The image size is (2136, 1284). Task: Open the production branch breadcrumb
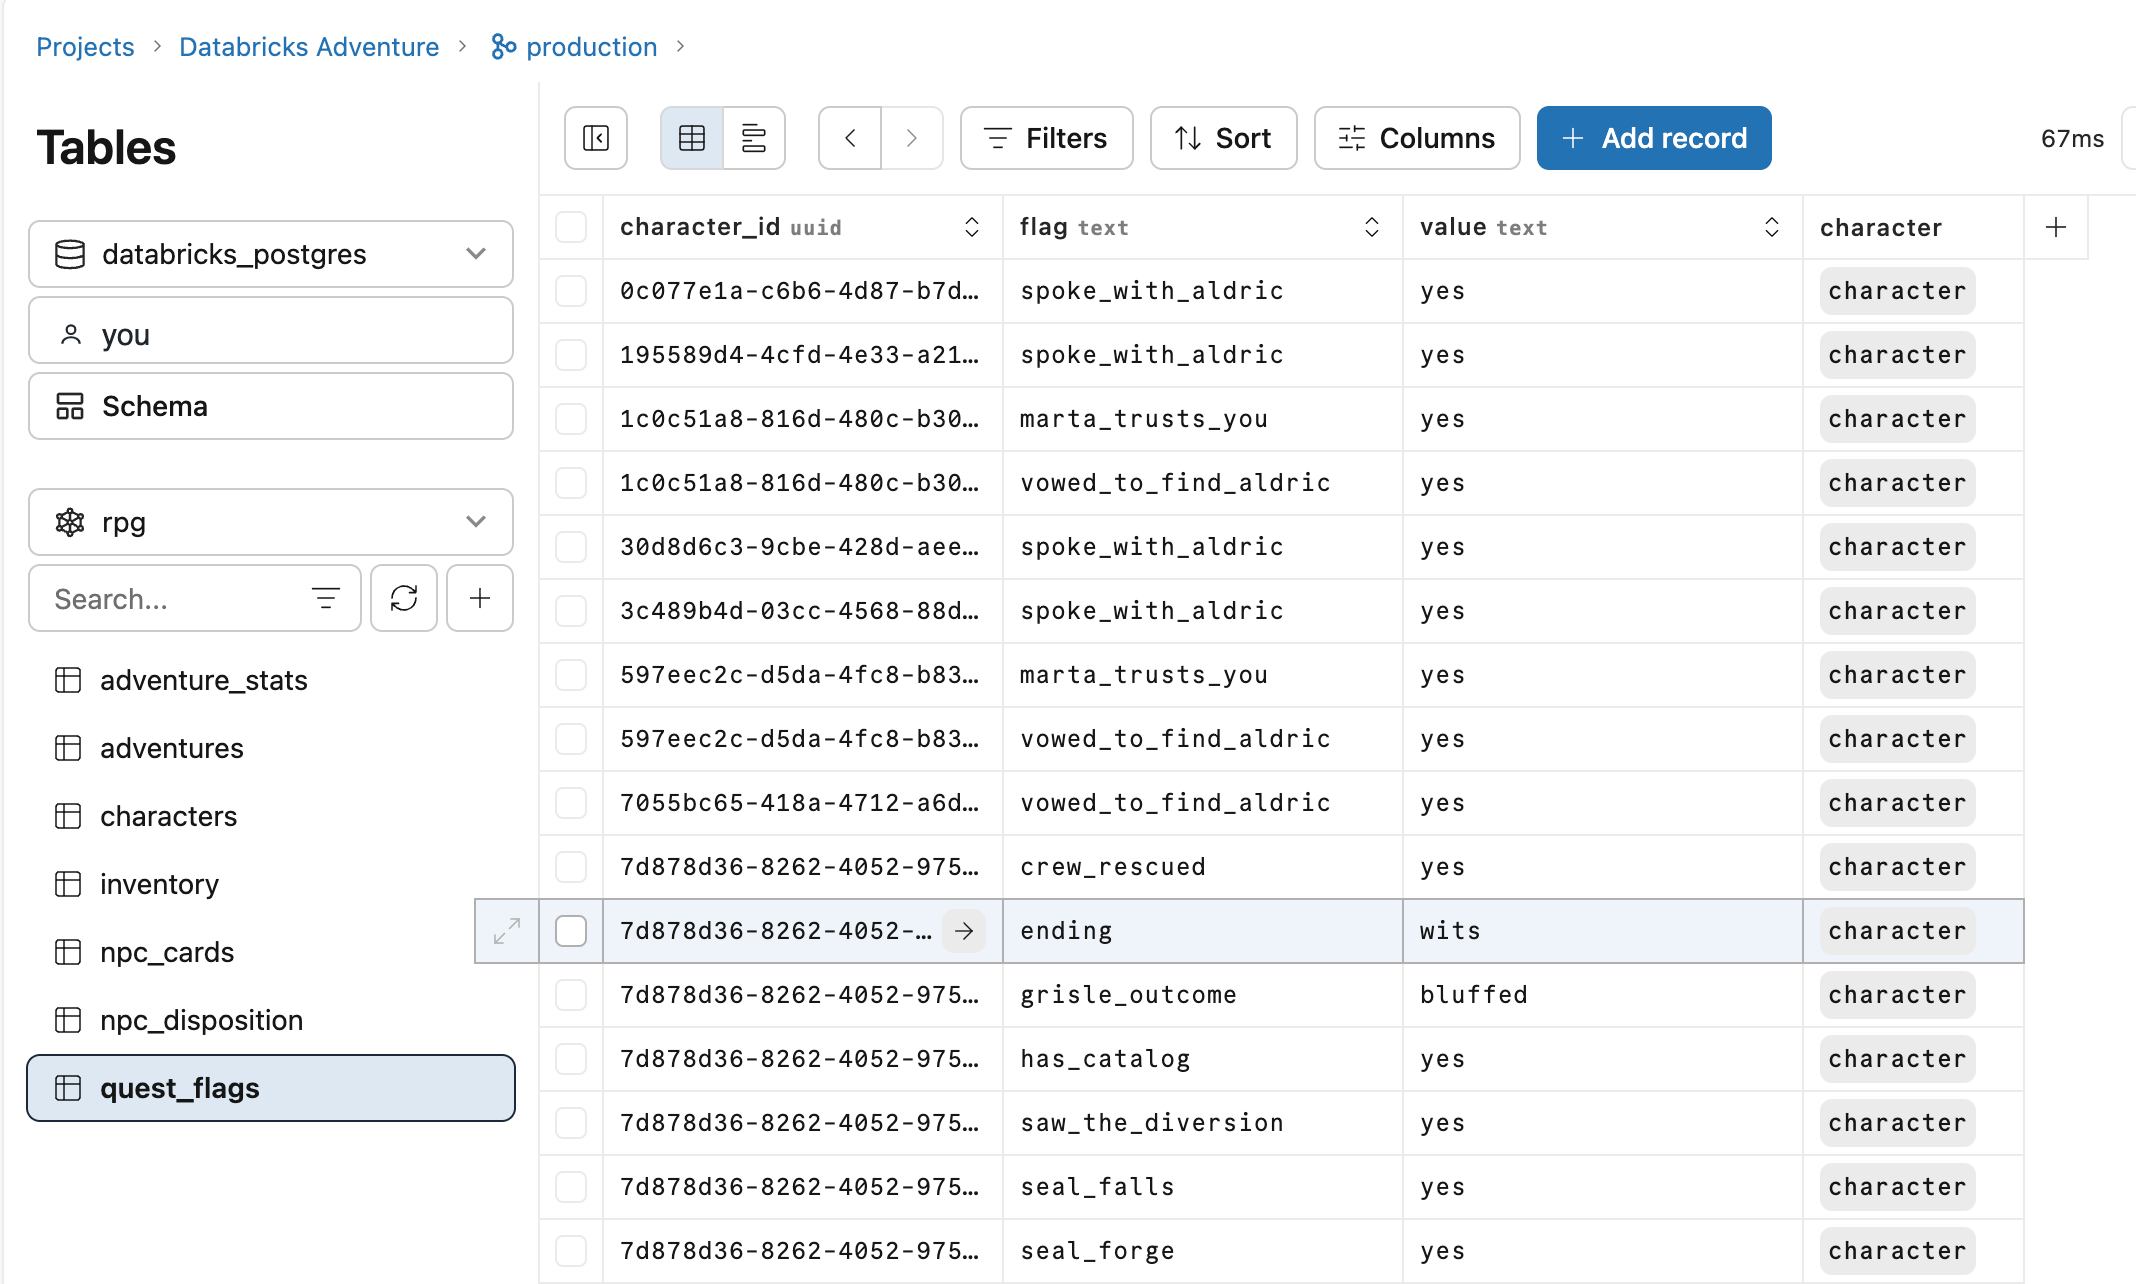click(x=574, y=47)
